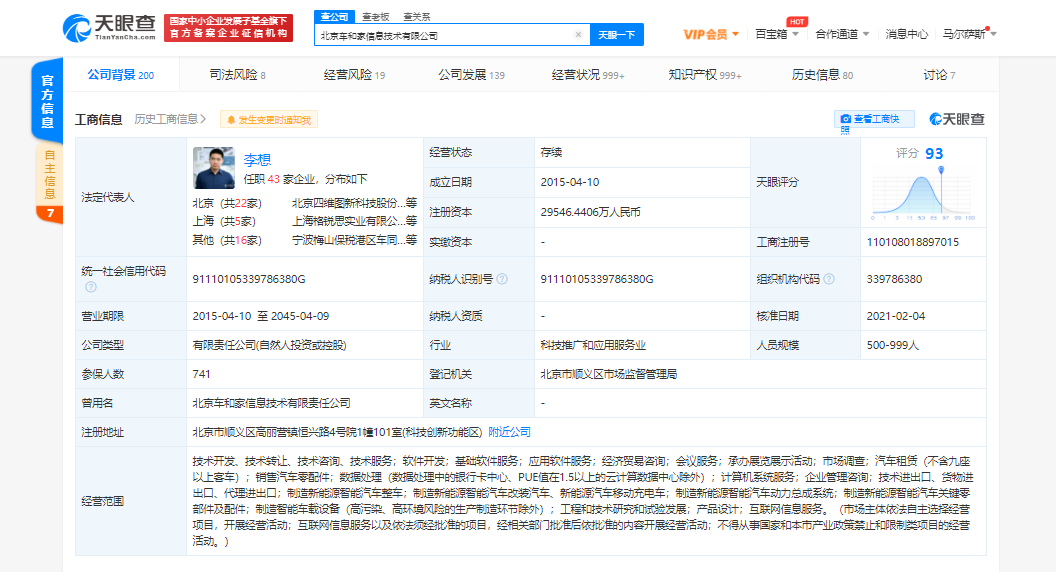
Task: Select the 查关系 search tab
Action: pyautogui.click(x=416, y=17)
